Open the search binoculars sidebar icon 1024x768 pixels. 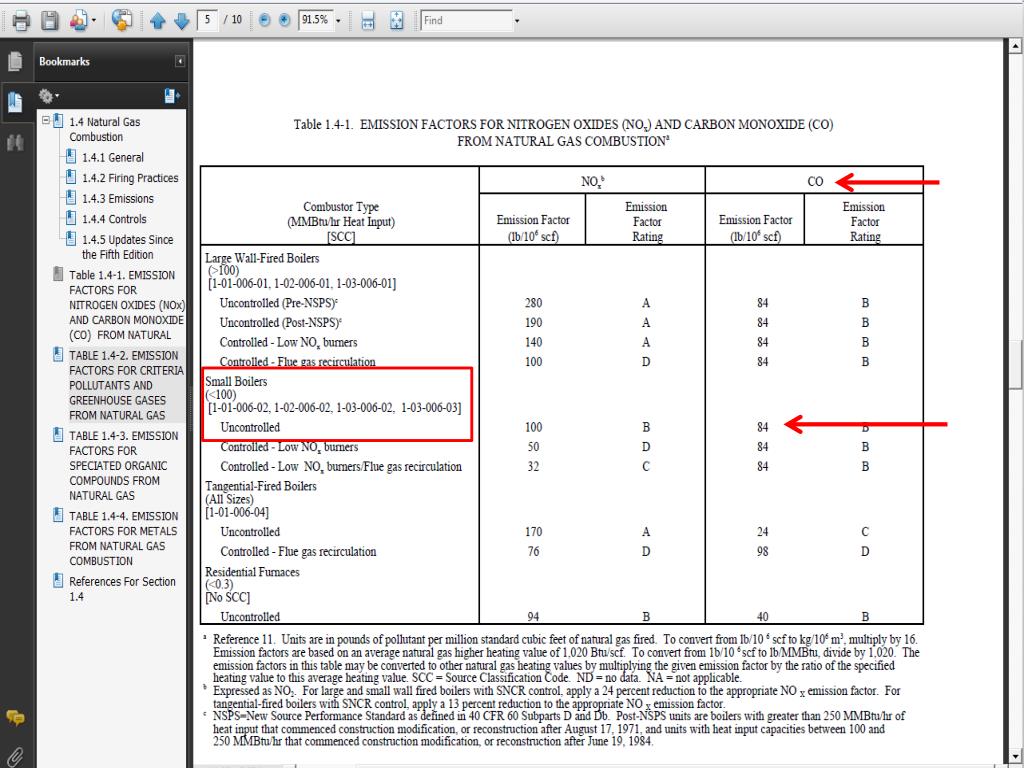click(14, 142)
